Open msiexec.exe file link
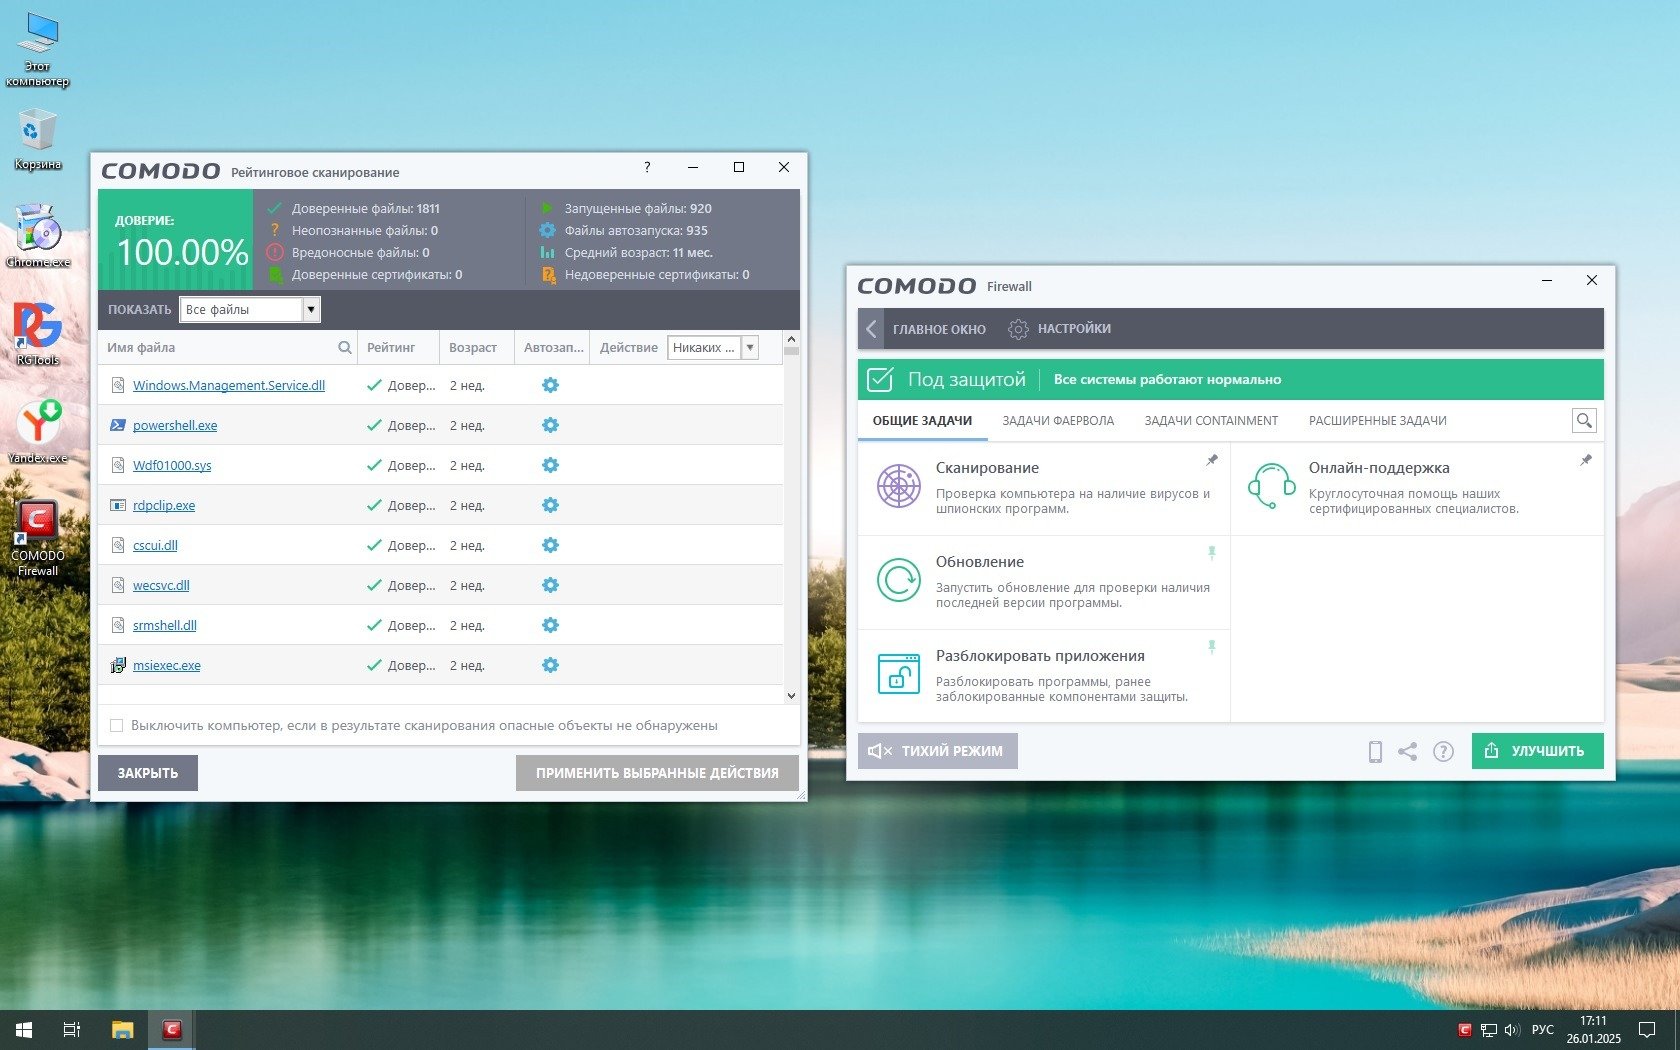Image resolution: width=1680 pixels, height=1050 pixels. (x=167, y=665)
